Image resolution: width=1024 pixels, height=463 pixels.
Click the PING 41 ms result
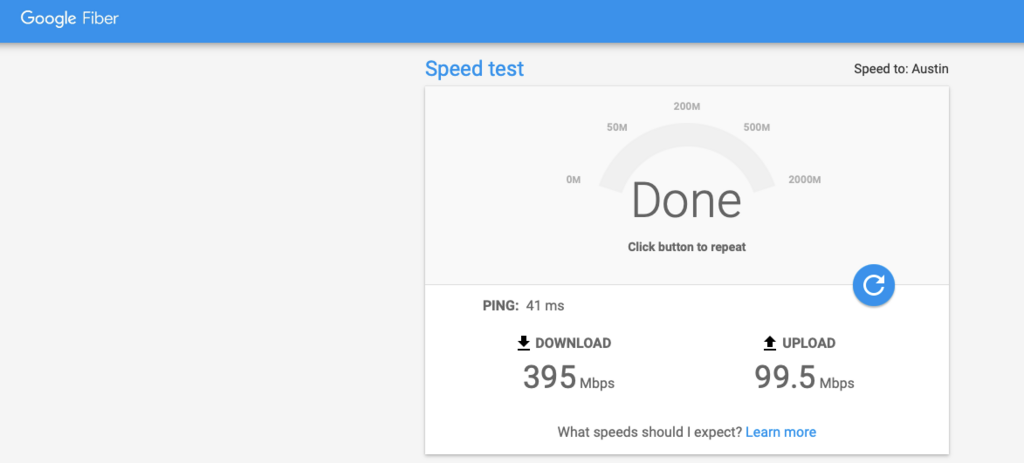coord(523,305)
